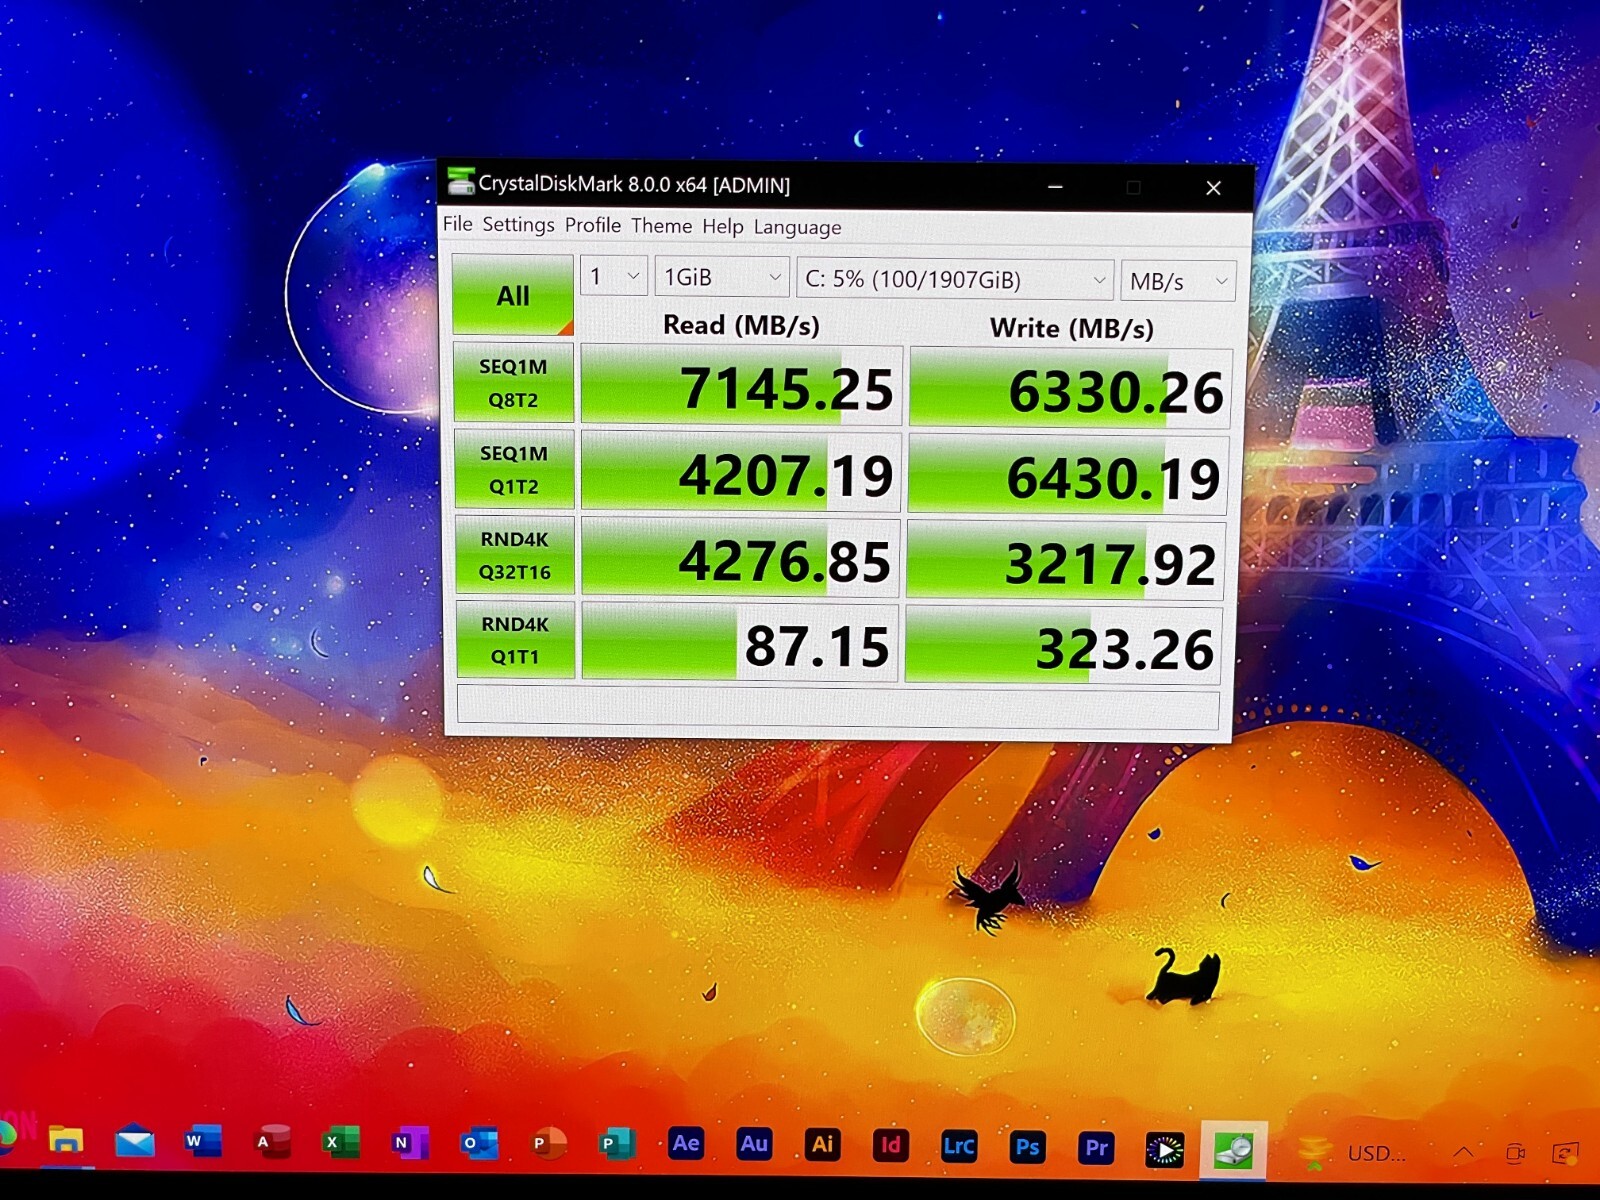Click the 6330.26 sequential write result
The image size is (1600, 1200).
pos(1070,390)
